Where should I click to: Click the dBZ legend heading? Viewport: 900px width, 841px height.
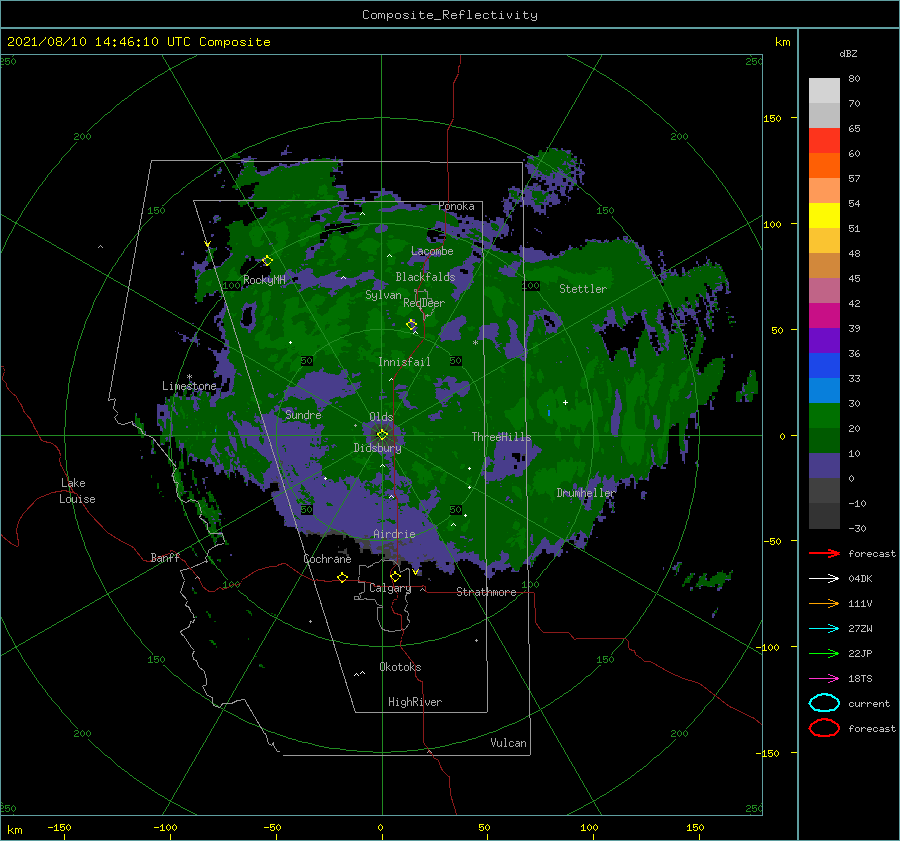point(848,53)
